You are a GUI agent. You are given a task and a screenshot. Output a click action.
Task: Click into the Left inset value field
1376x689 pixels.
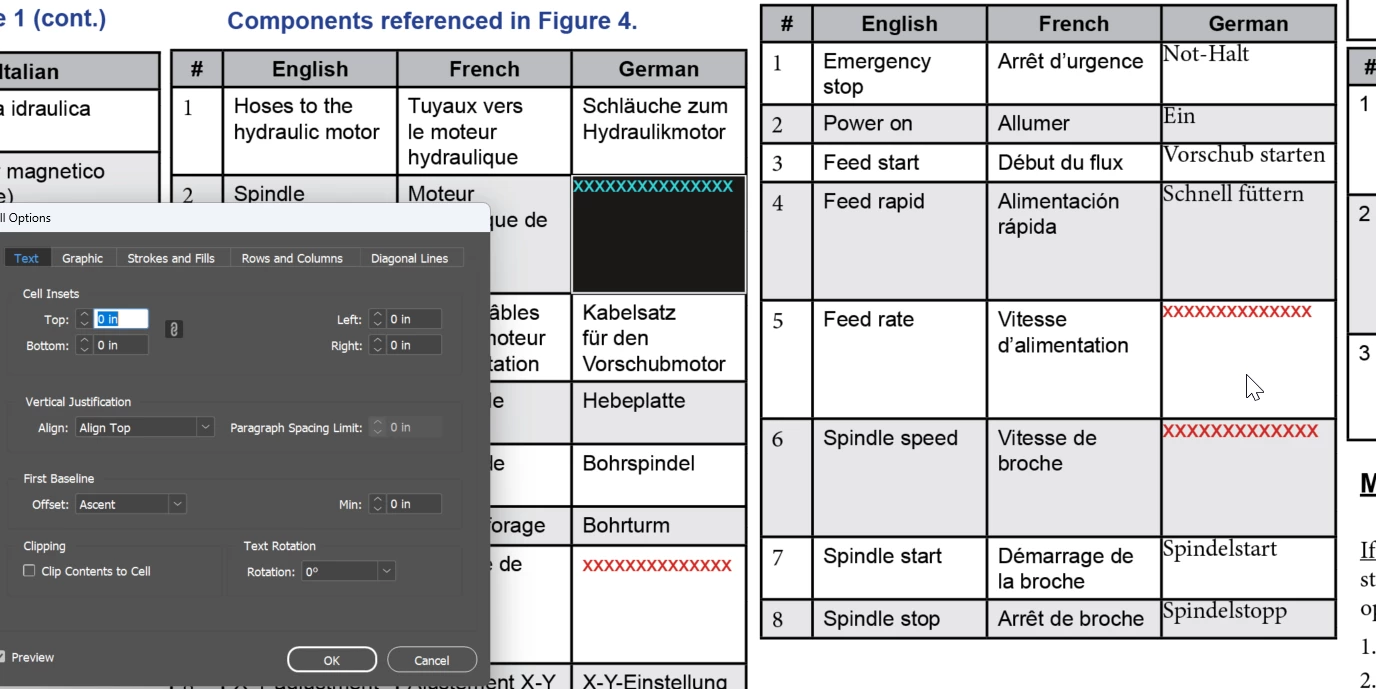coord(414,319)
